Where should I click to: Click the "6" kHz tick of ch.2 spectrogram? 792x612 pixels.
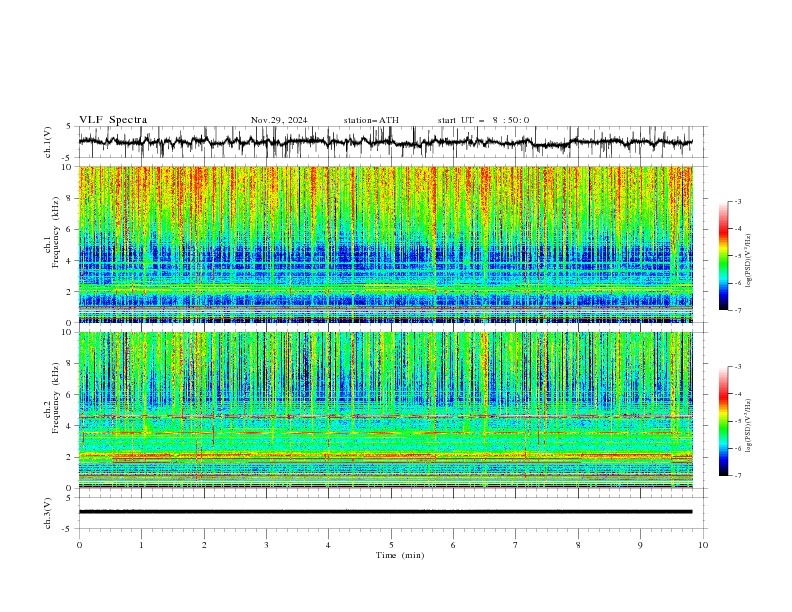pyautogui.click(x=70, y=394)
